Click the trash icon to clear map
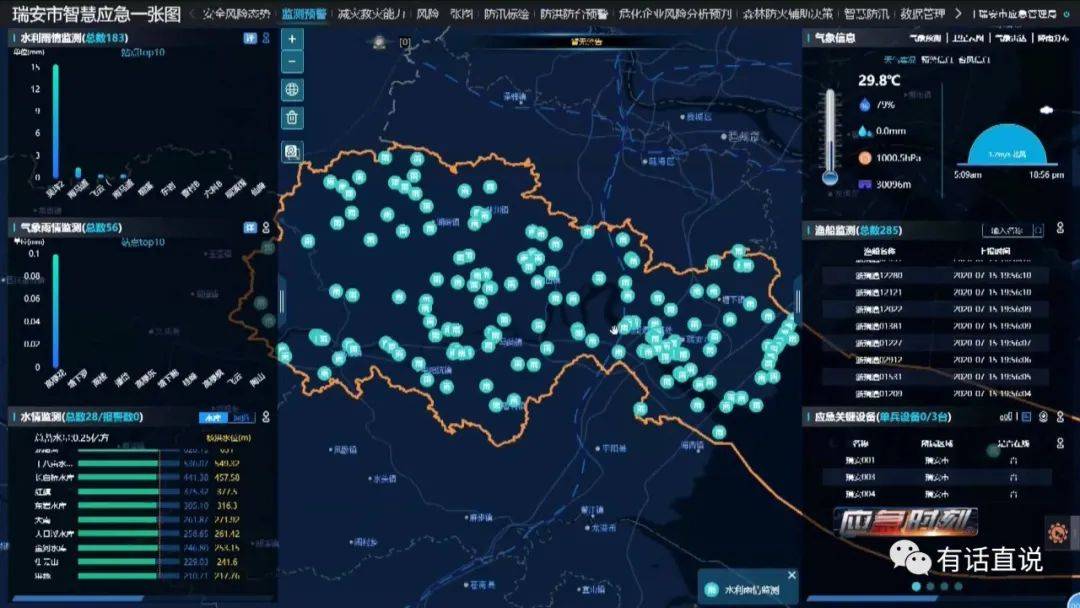The height and width of the screenshot is (608, 1080). click(x=292, y=118)
